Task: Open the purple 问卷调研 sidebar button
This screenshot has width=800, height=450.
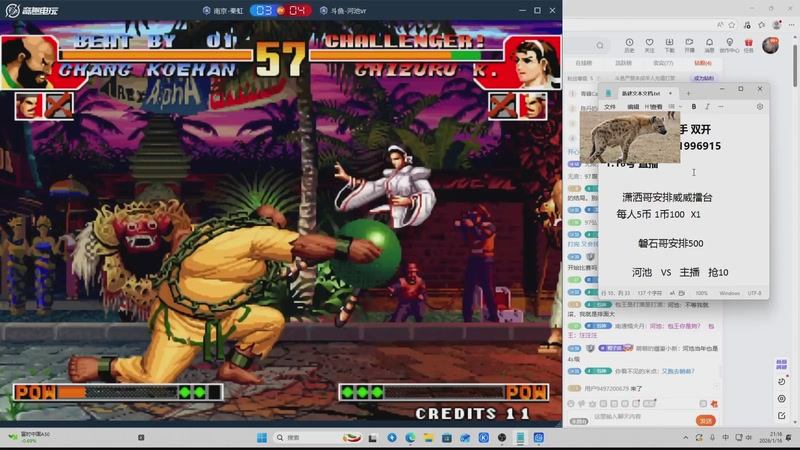Action: (782, 364)
